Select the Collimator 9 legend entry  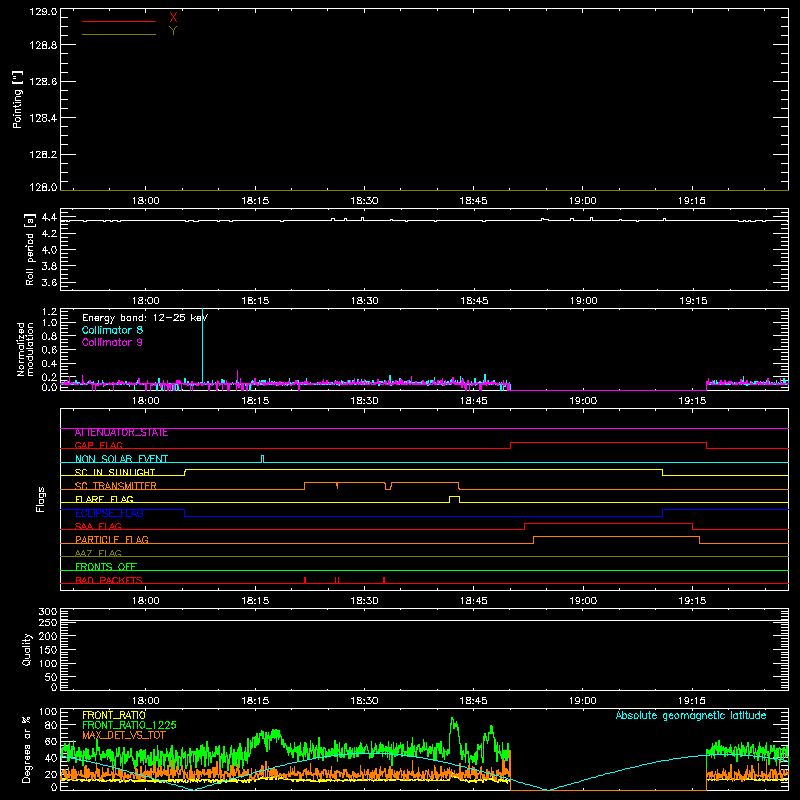tap(112, 342)
